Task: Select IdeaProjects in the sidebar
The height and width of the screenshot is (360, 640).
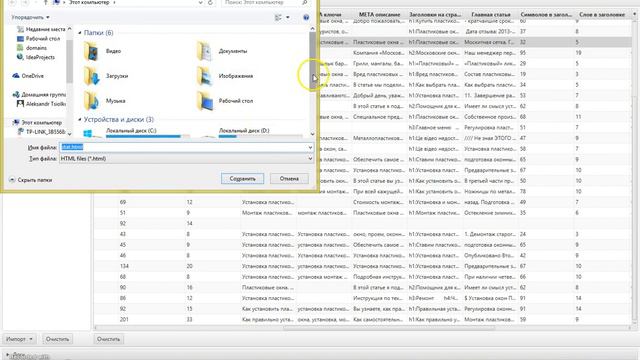Action: (36, 57)
